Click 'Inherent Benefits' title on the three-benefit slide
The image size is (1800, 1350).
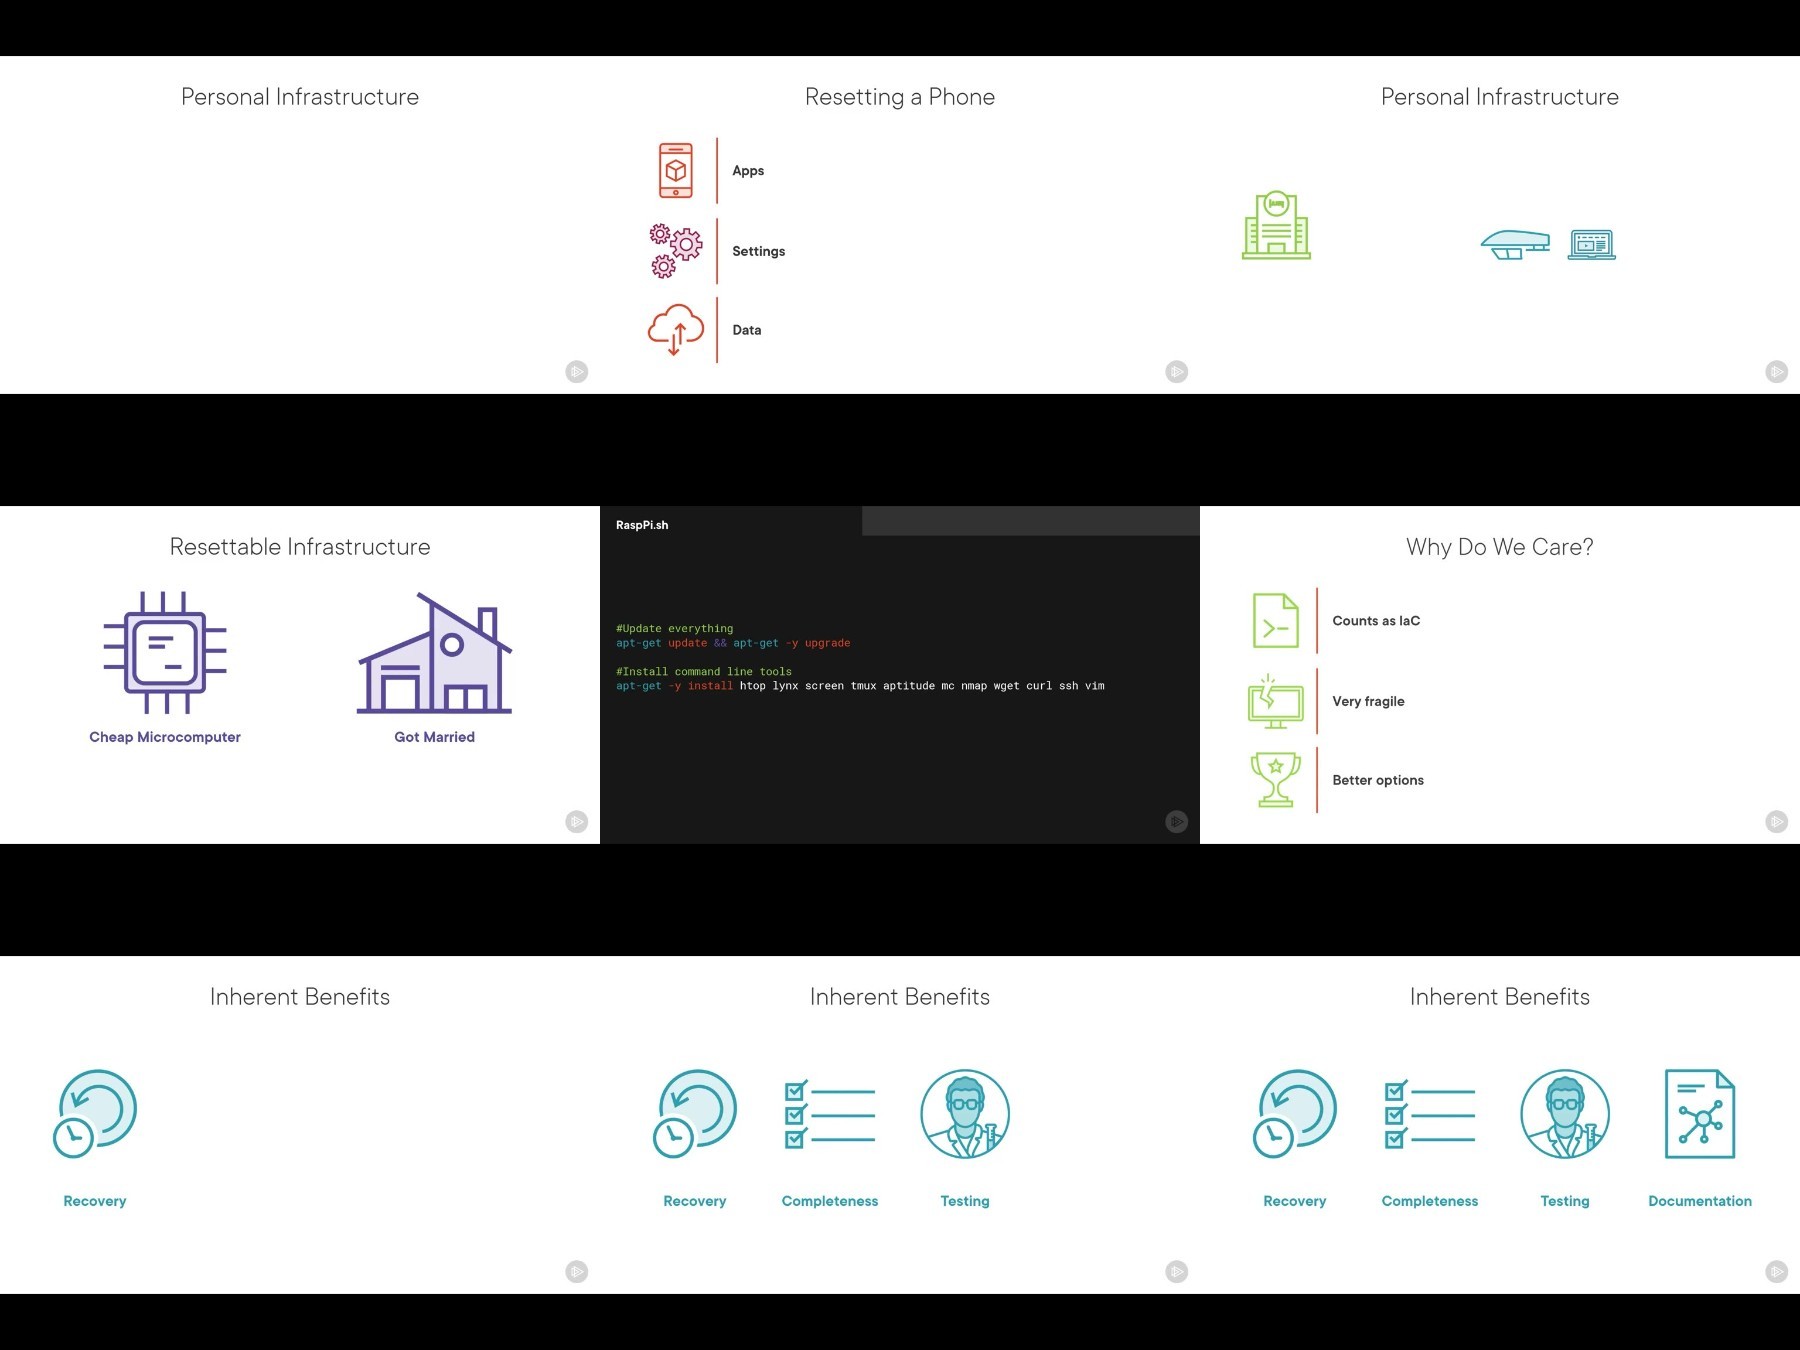pyautogui.click(x=900, y=997)
